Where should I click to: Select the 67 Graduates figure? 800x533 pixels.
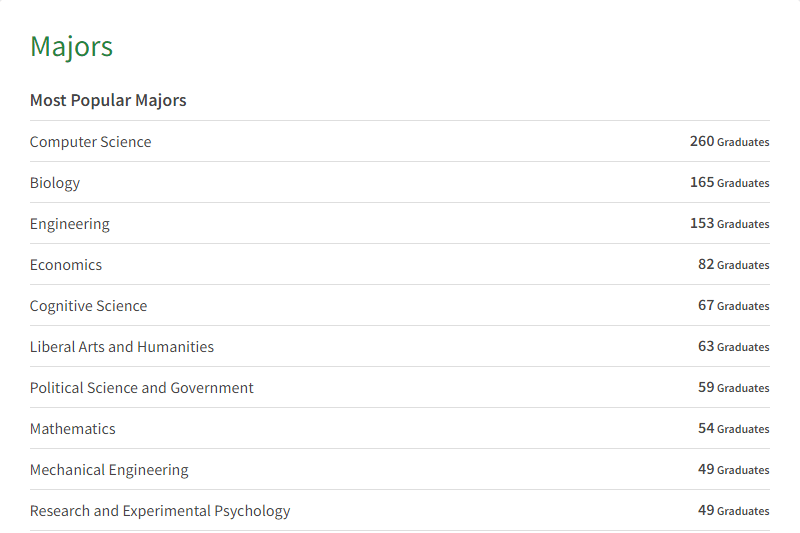point(733,306)
